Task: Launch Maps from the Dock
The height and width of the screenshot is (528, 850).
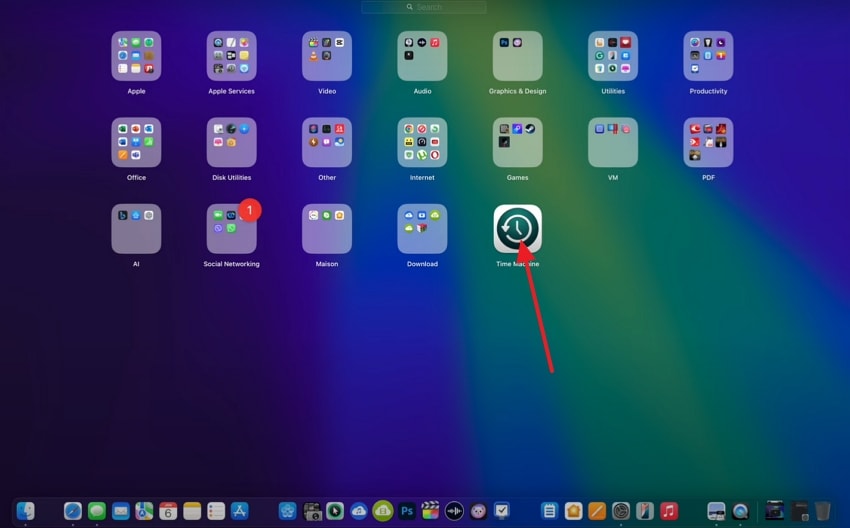Action: pos(144,511)
